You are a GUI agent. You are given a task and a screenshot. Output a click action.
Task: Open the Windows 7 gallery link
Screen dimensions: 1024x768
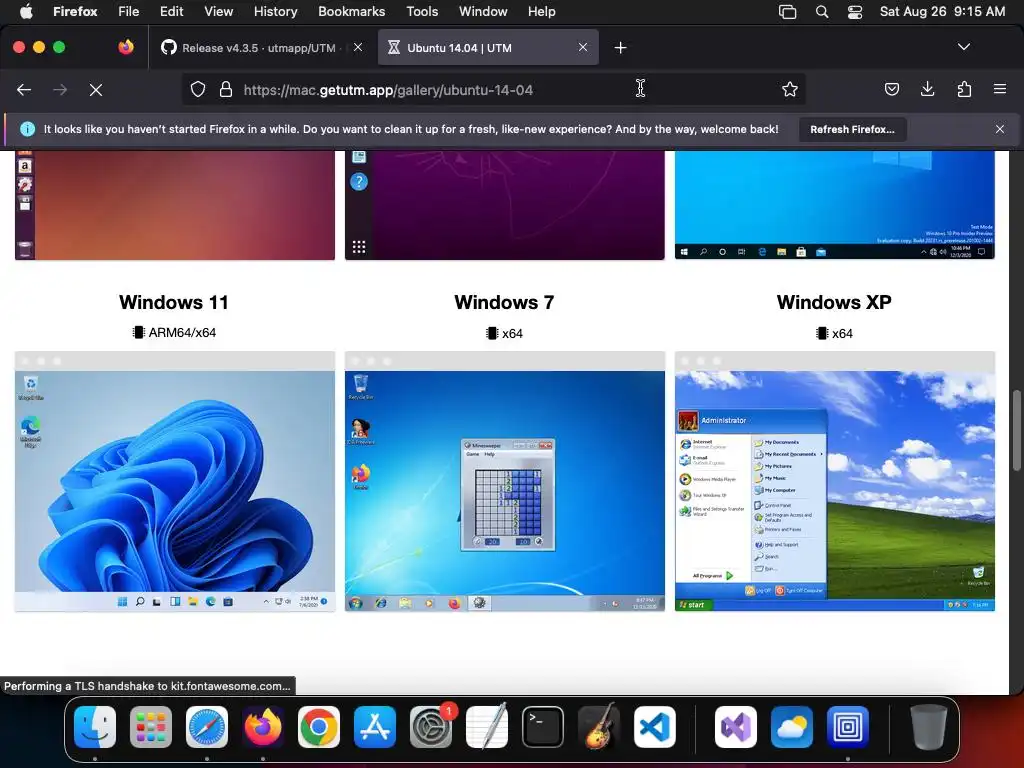click(504, 302)
